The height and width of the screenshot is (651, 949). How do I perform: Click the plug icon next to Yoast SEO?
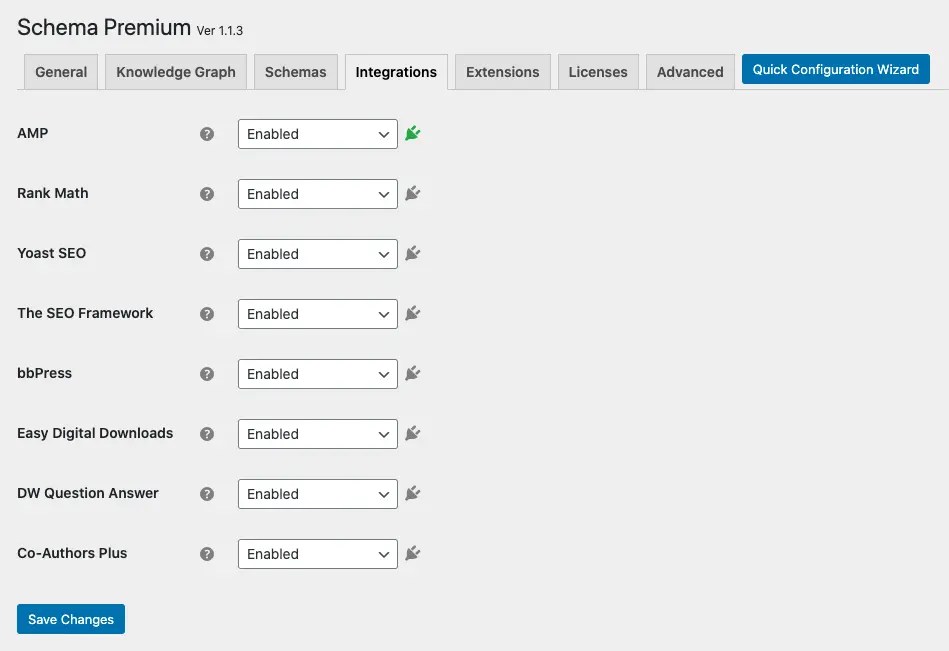click(412, 253)
